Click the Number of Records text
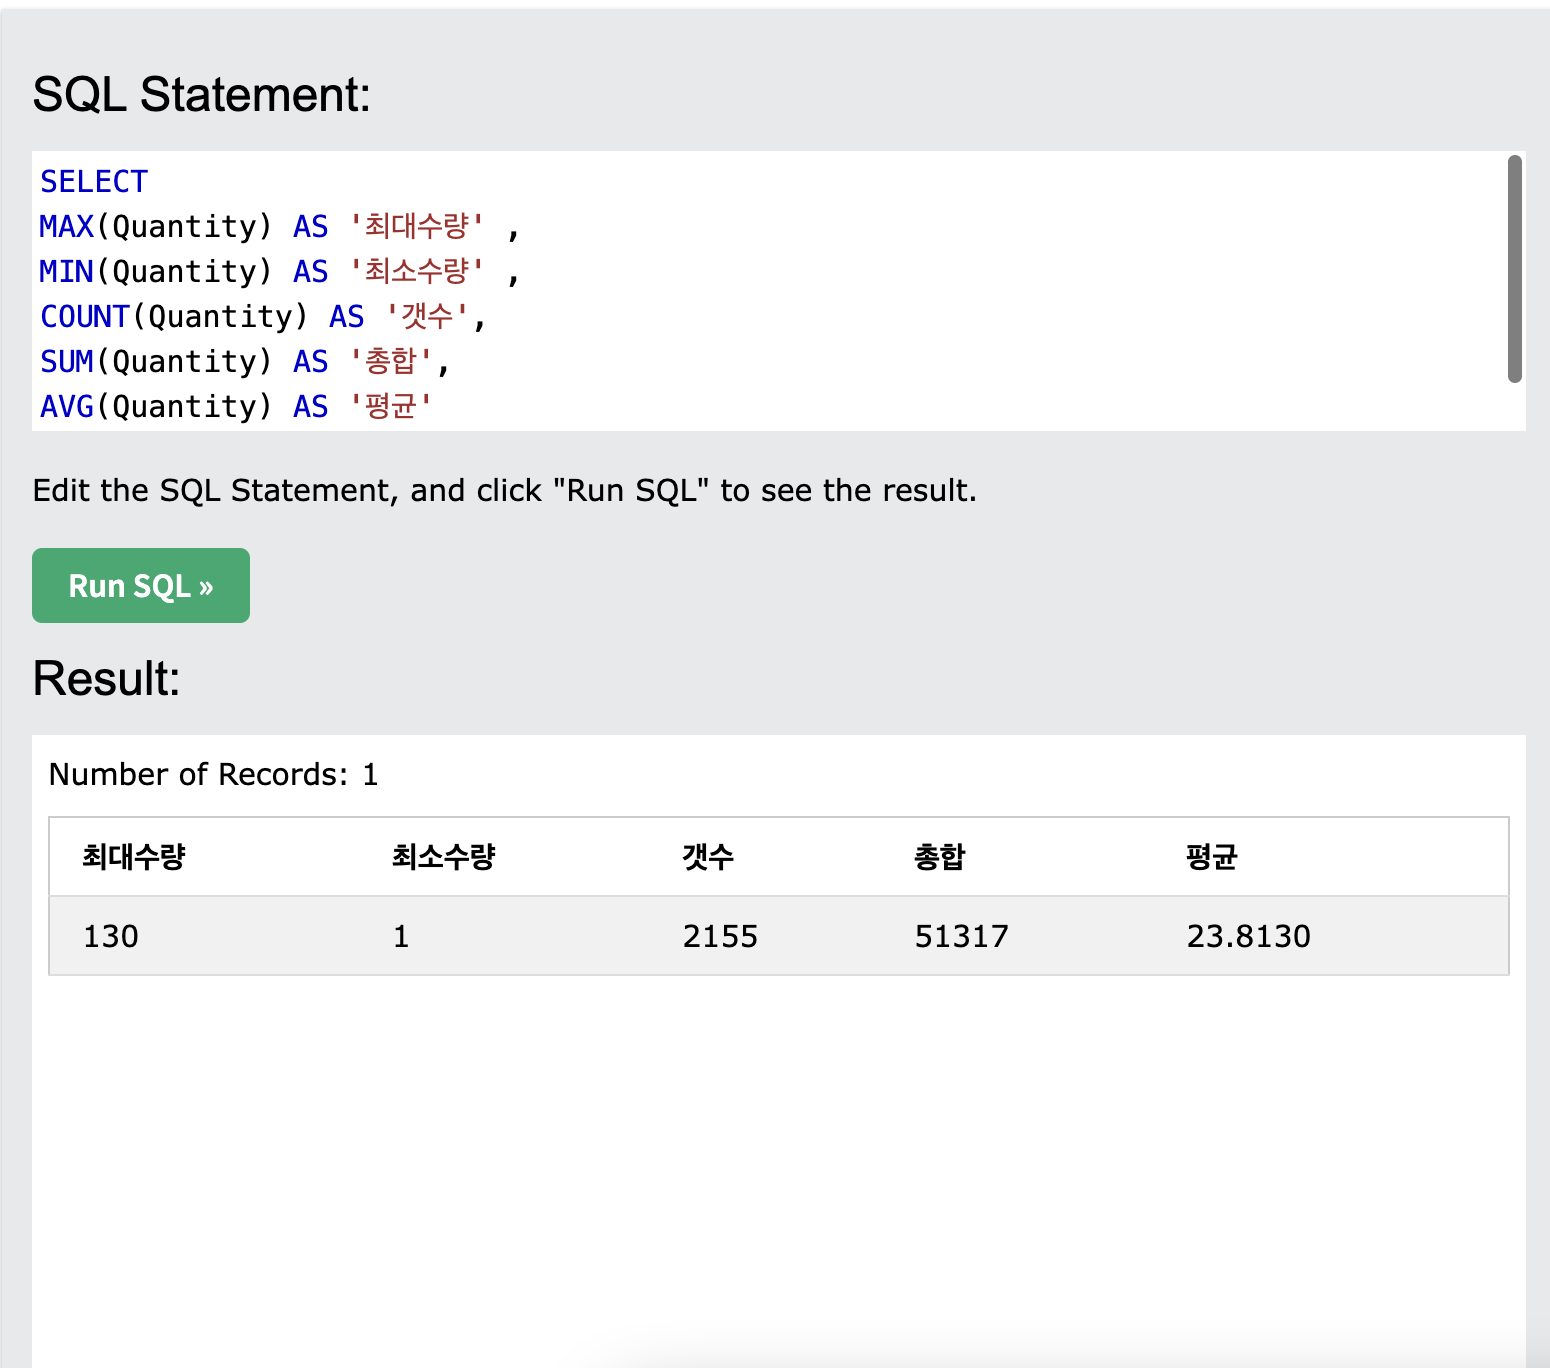Image resolution: width=1550 pixels, height=1368 pixels. [x=214, y=775]
